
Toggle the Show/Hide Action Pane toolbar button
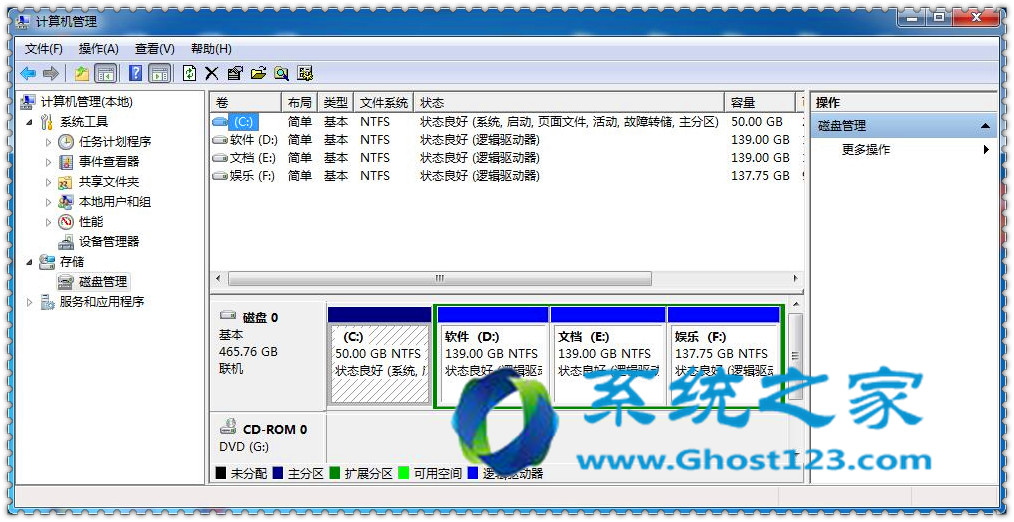point(159,73)
